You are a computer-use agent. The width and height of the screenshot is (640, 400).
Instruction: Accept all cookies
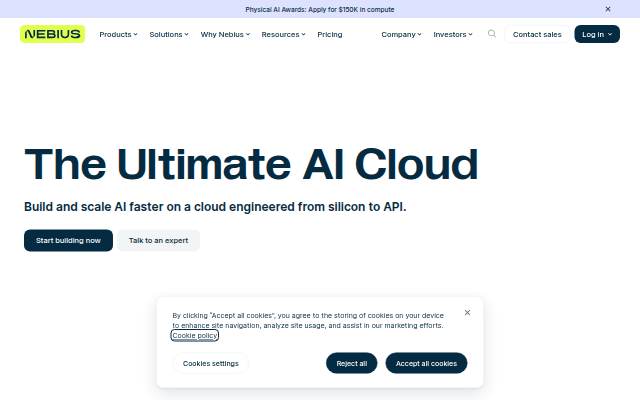pyautogui.click(x=426, y=363)
